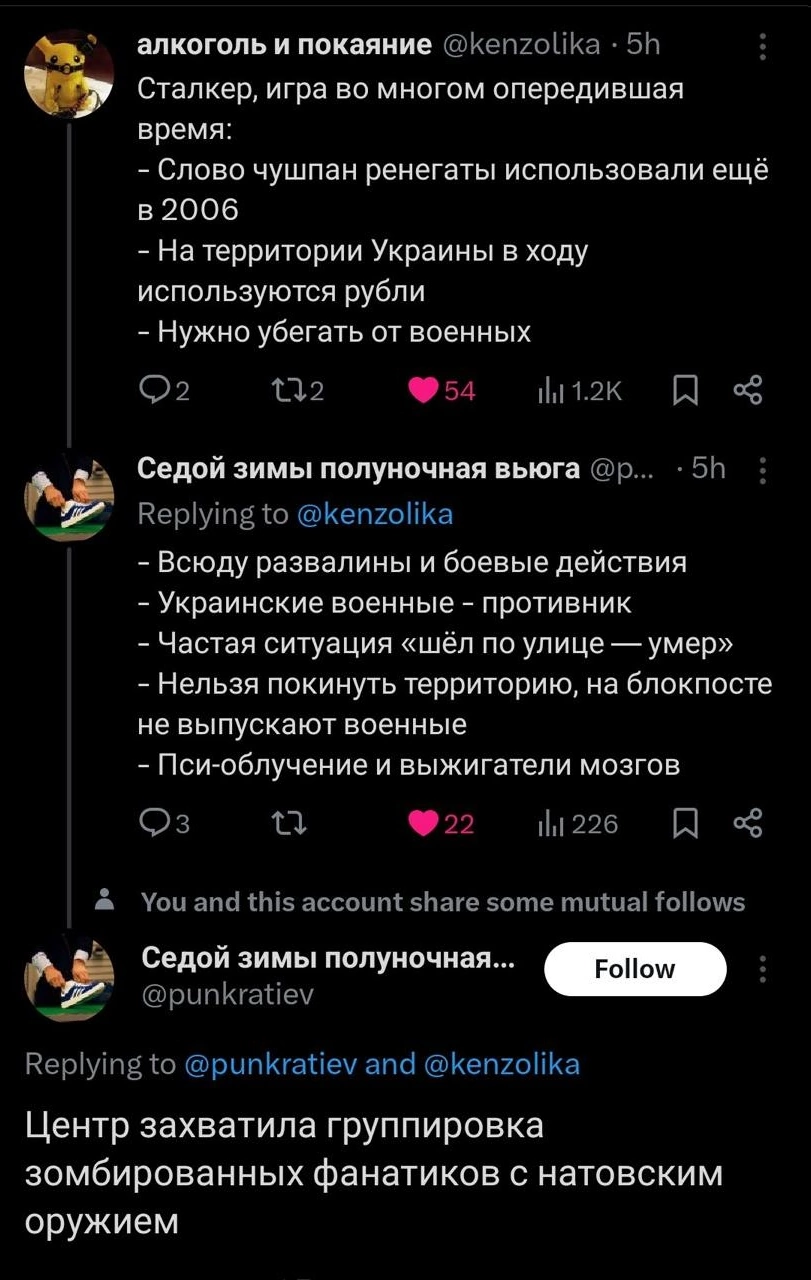This screenshot has height=1280, width=811.
Task: Reply to the tweet with 3 replies
Action: coord(155,824)
